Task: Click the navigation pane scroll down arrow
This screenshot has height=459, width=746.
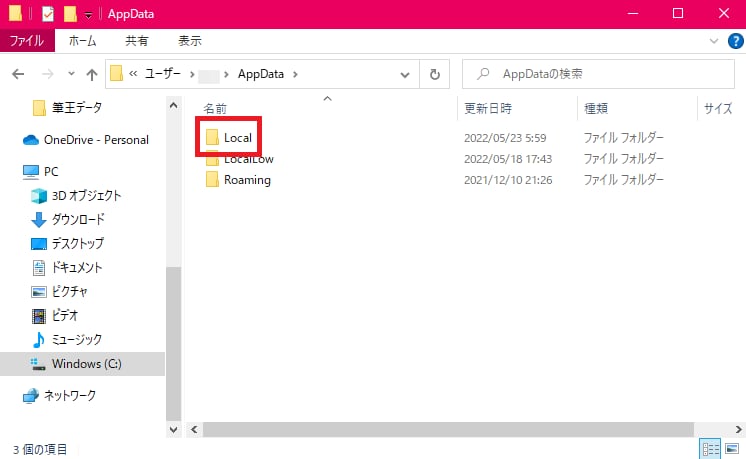Action: pyautogui.click(x=174, y=430)
